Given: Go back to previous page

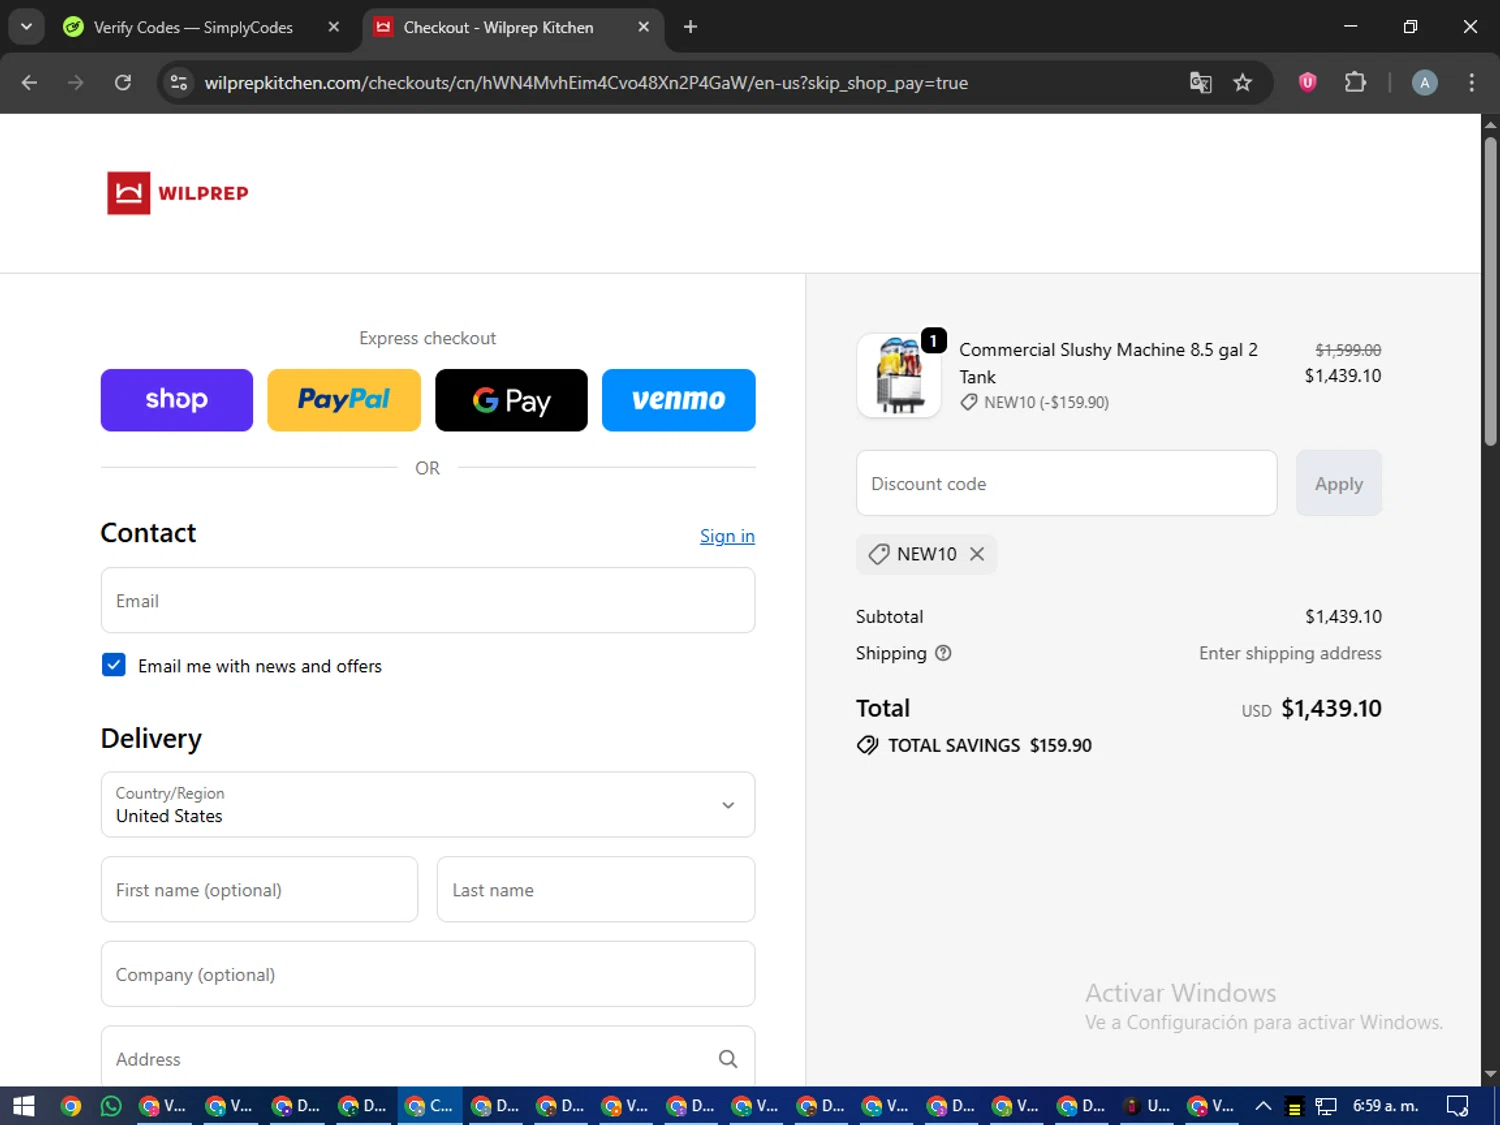Looking at the screenshot, I should point(29,83).
